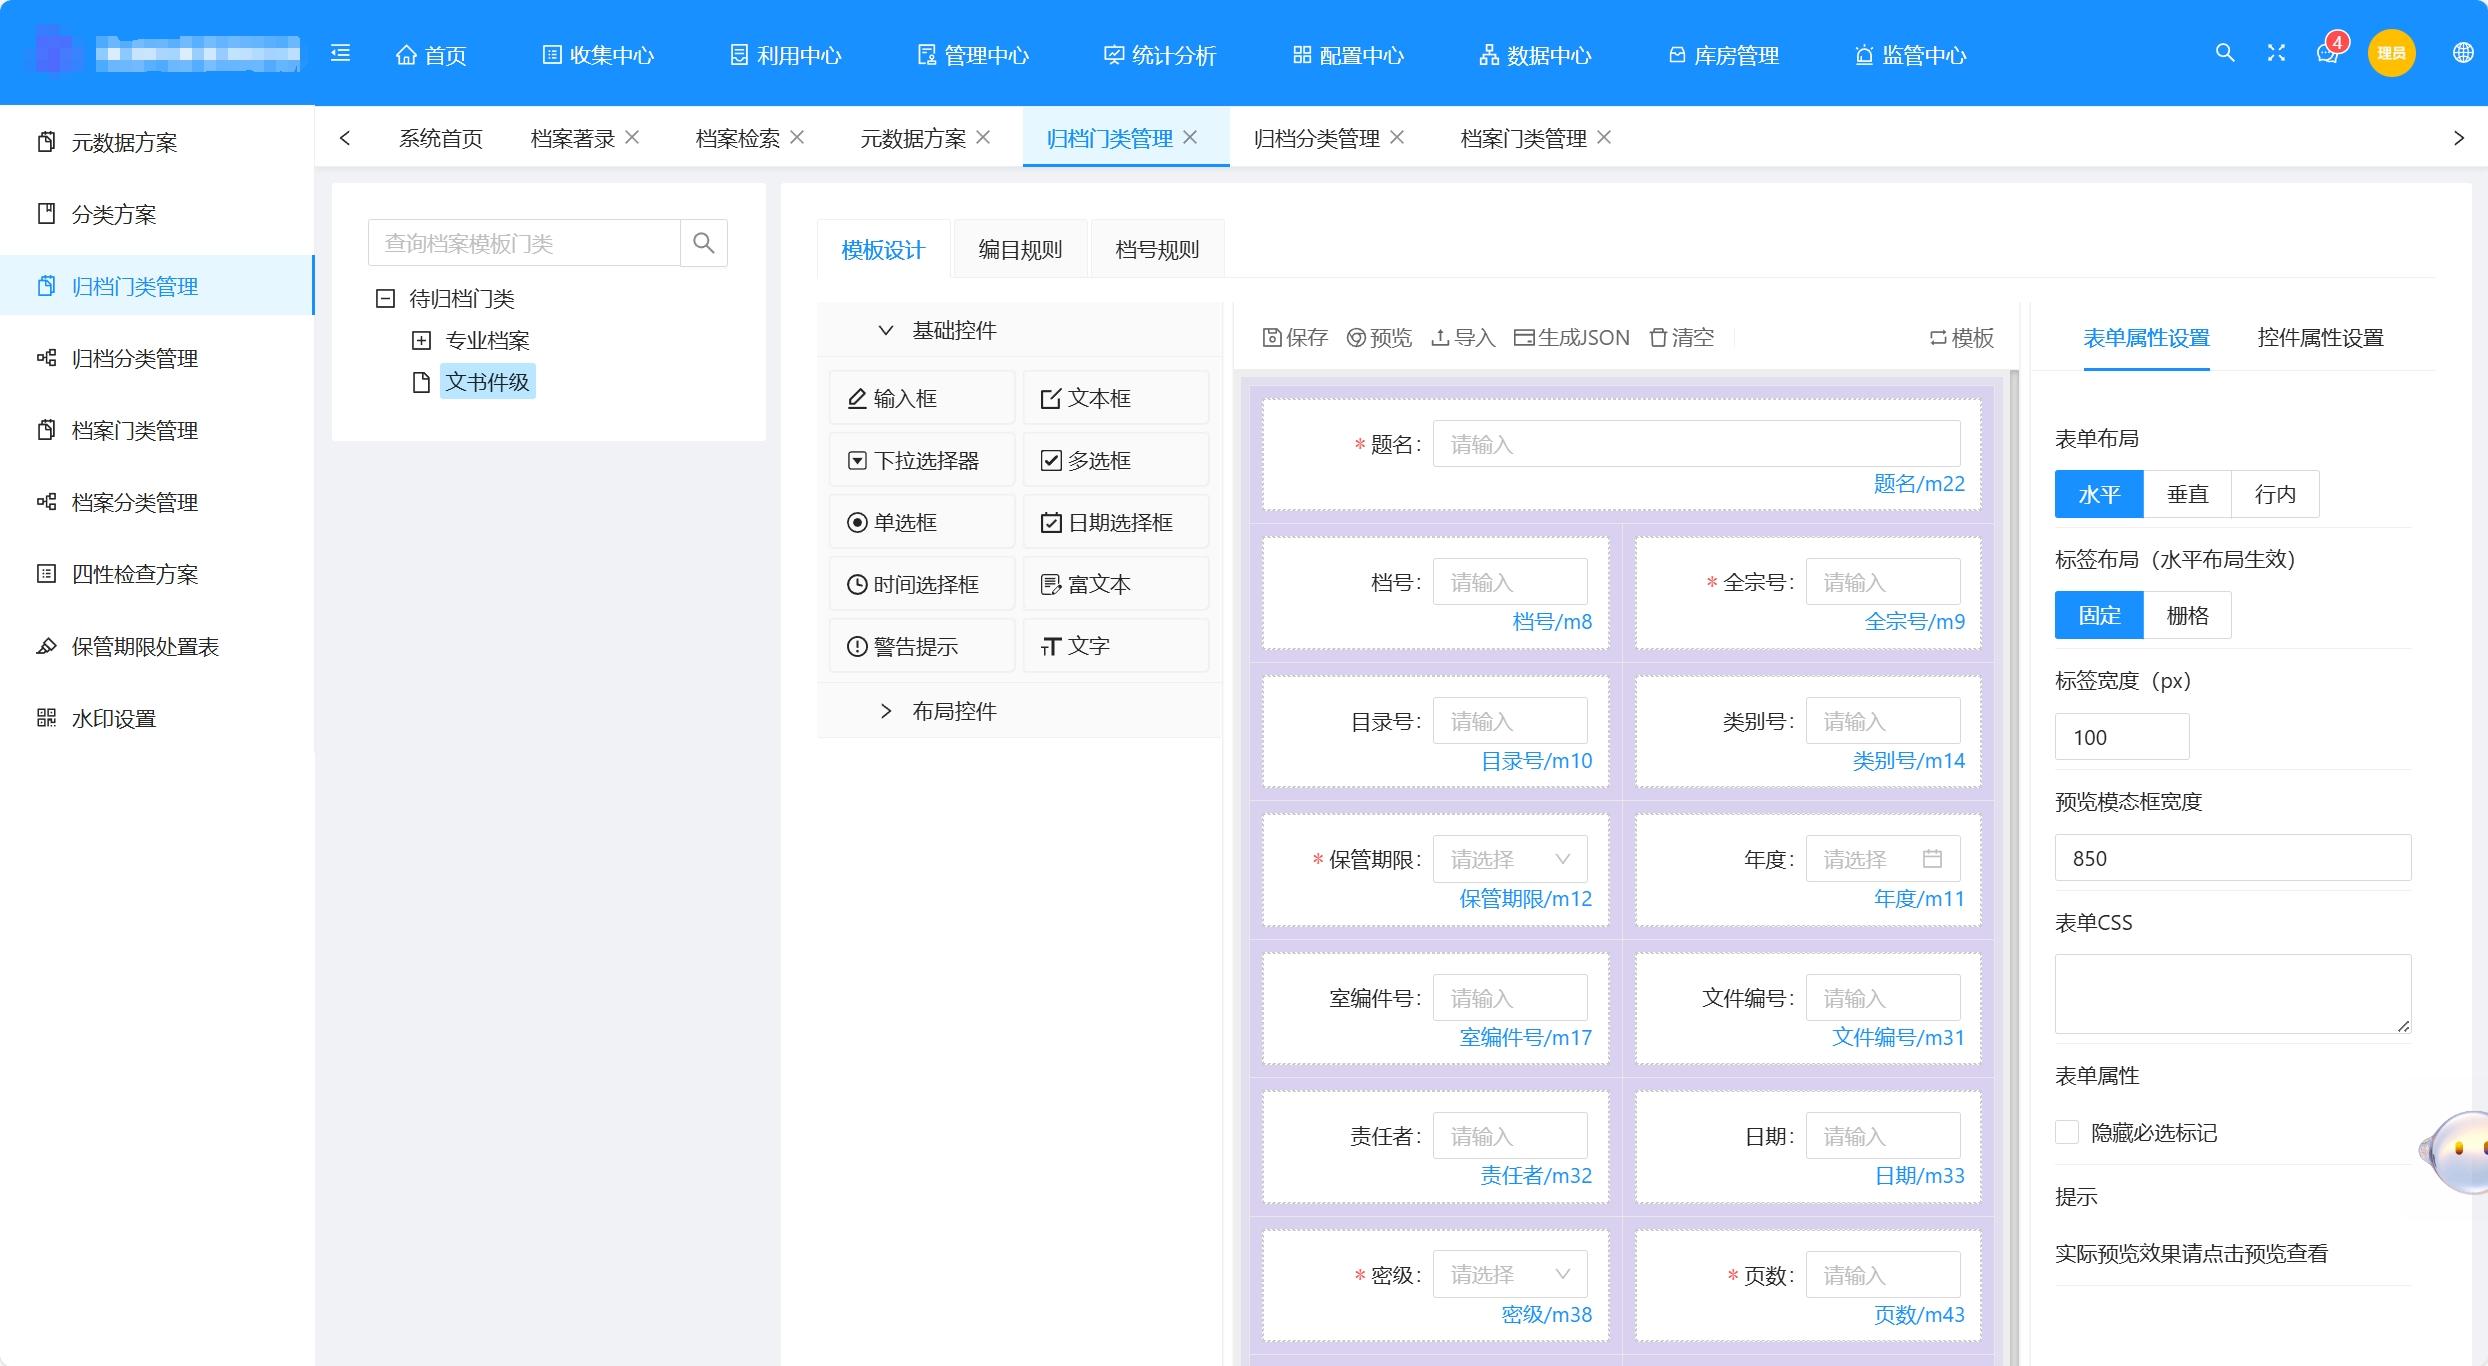The image size is (2488, 1366).
Task: Select 栅格 label layout
Action: click(2187, 615)
